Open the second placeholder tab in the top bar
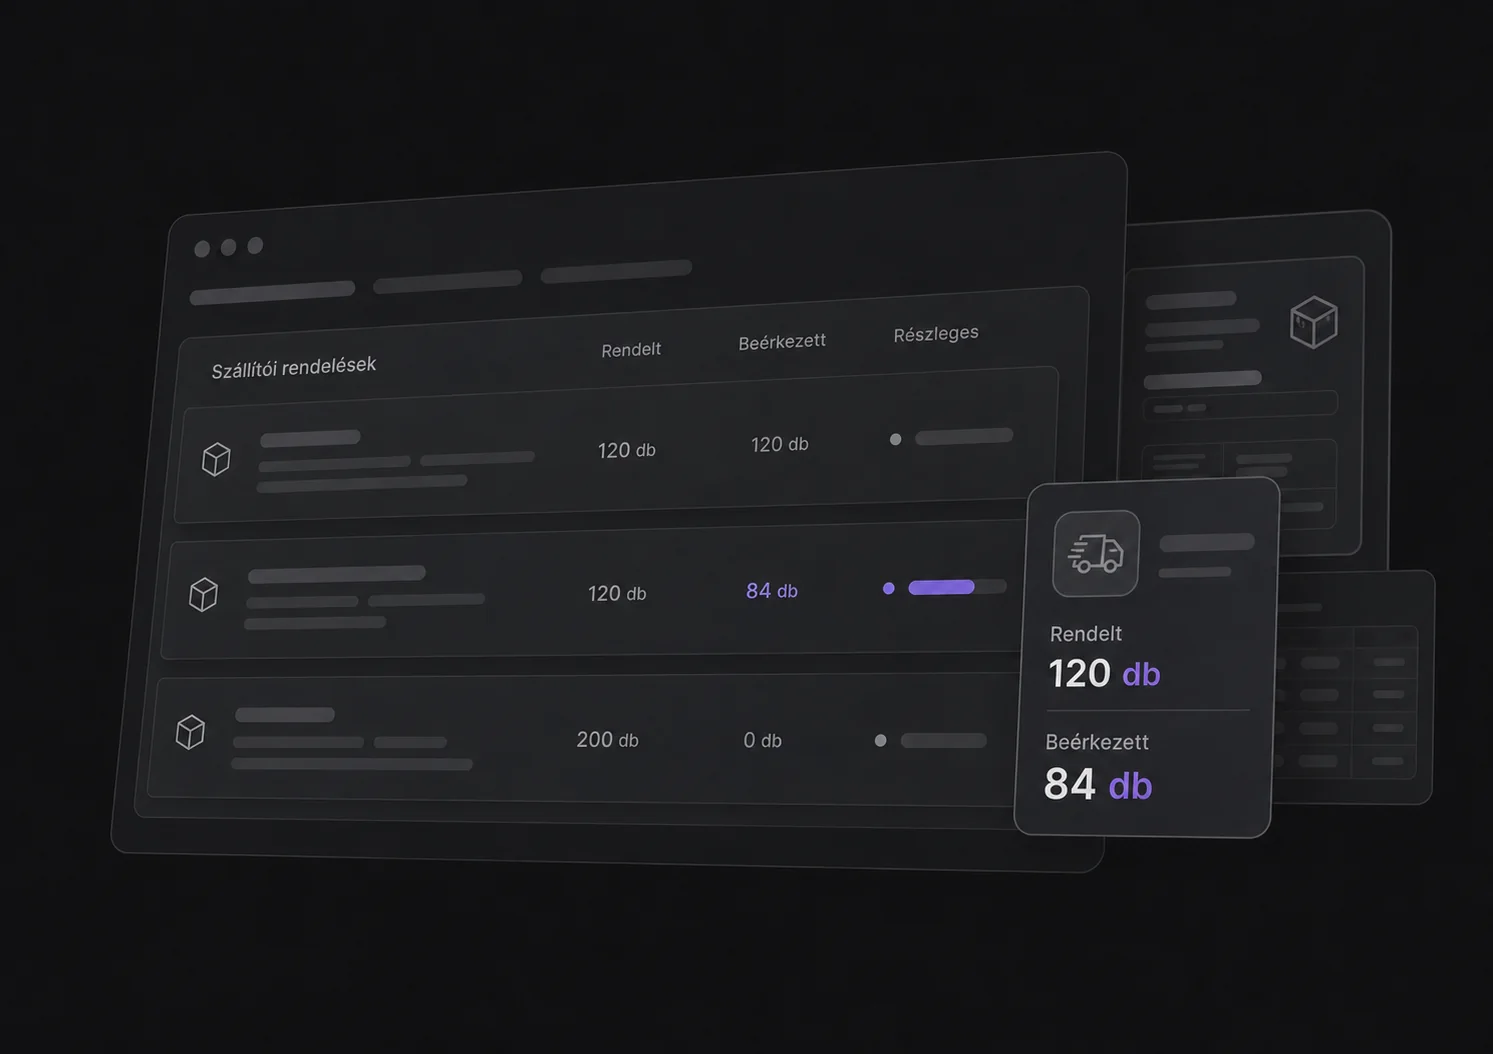This screenshot has height=1054, width=1493. click(x=447, y=281)
